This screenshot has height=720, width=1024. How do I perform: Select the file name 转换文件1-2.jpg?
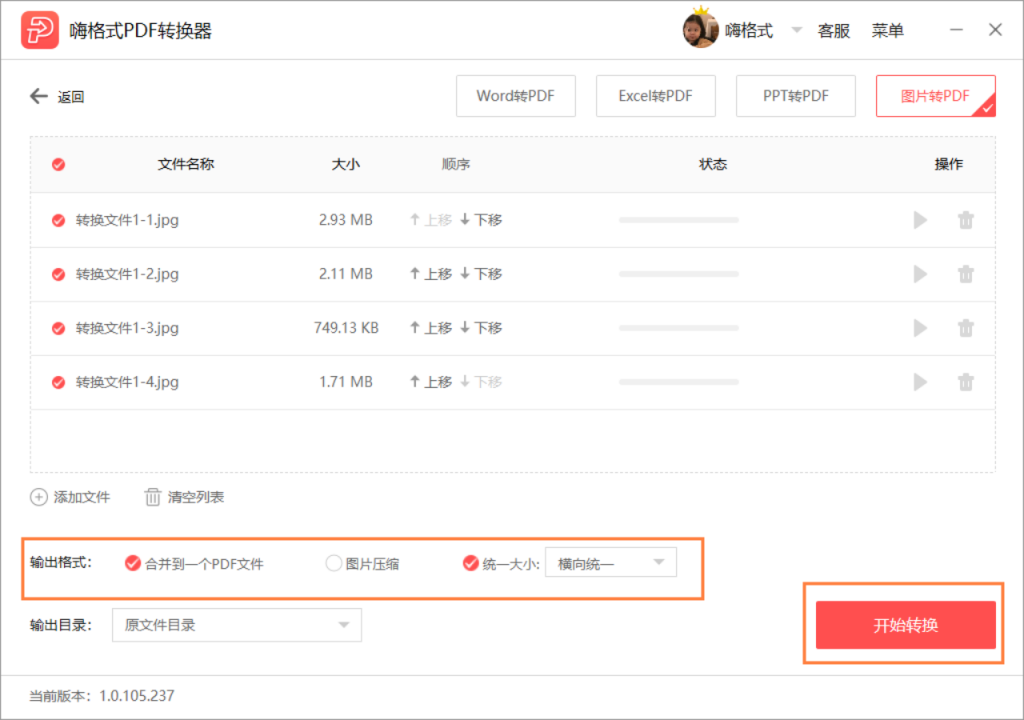click(127, 274)
